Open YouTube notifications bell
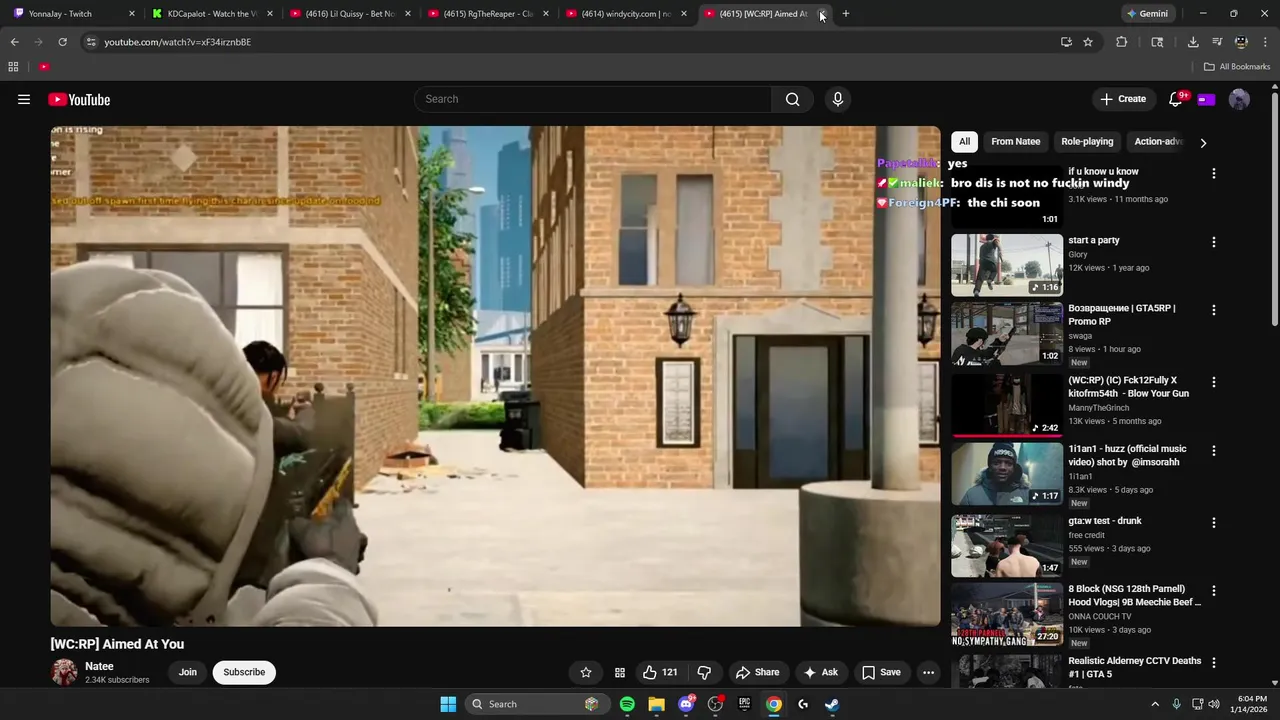Viewport: 1280px width, 720px height. [1176, 99]
